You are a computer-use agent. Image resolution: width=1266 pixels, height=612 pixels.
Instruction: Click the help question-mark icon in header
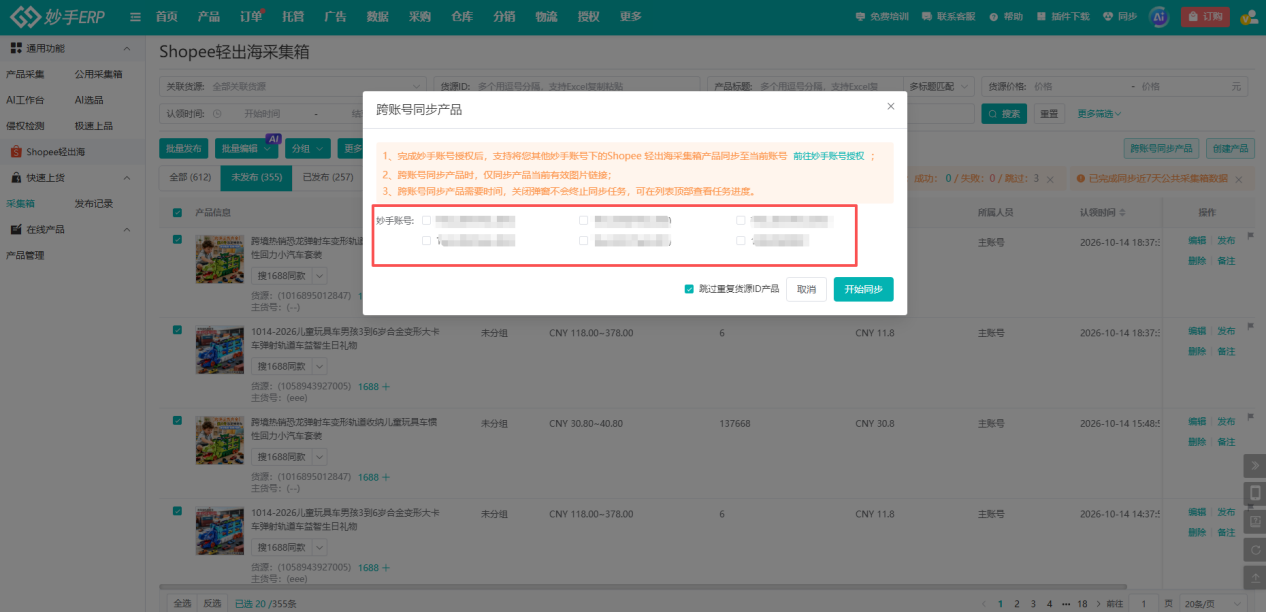(x=993, y=17)
